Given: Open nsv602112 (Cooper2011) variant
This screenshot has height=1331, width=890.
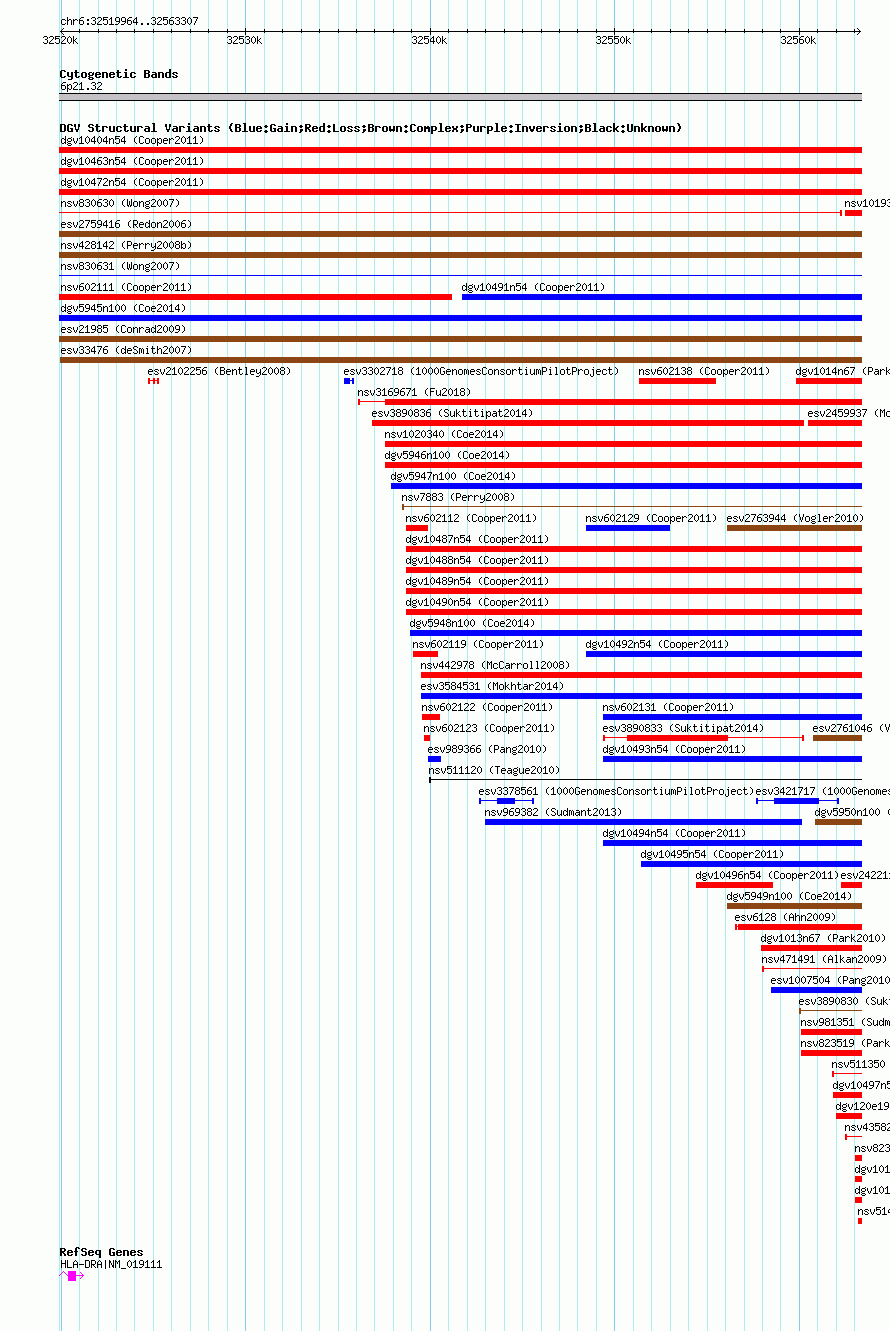Looking at the screenshot, I should point(417,528).
